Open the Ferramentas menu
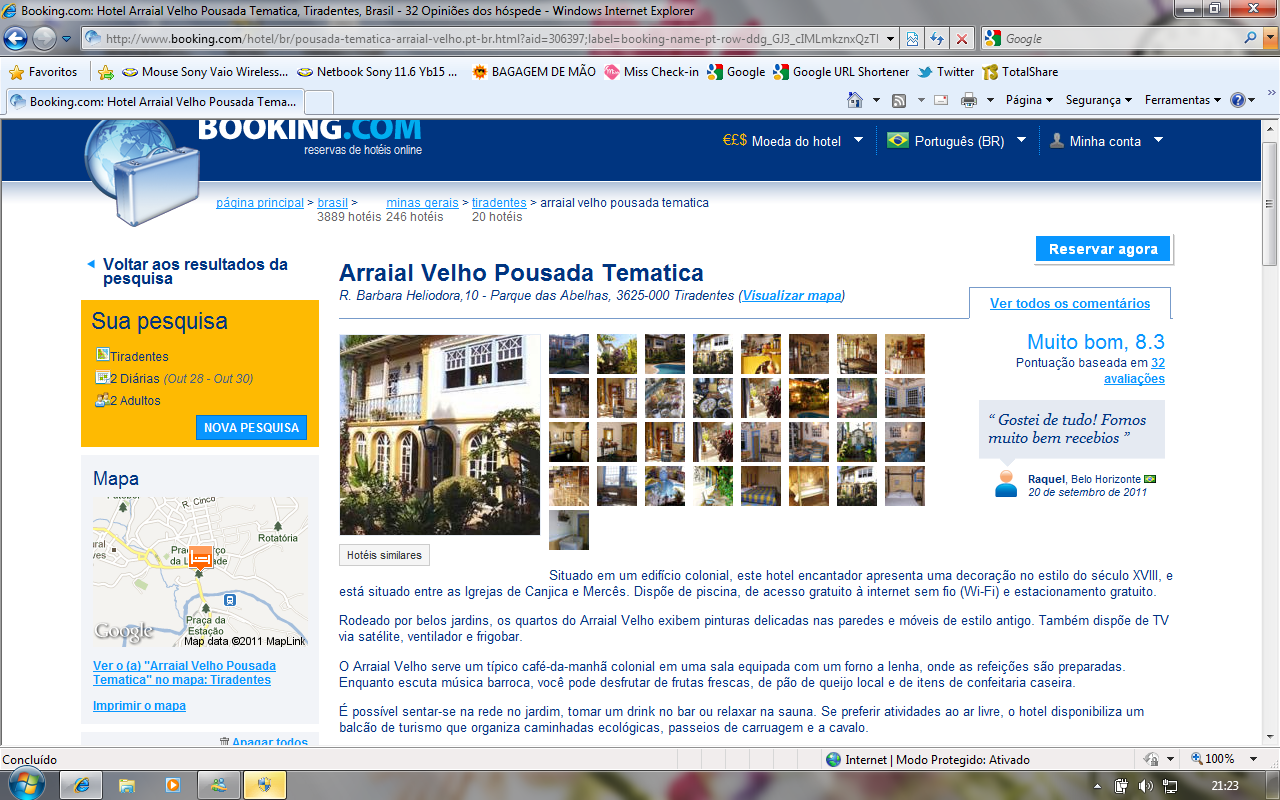 1182,100
